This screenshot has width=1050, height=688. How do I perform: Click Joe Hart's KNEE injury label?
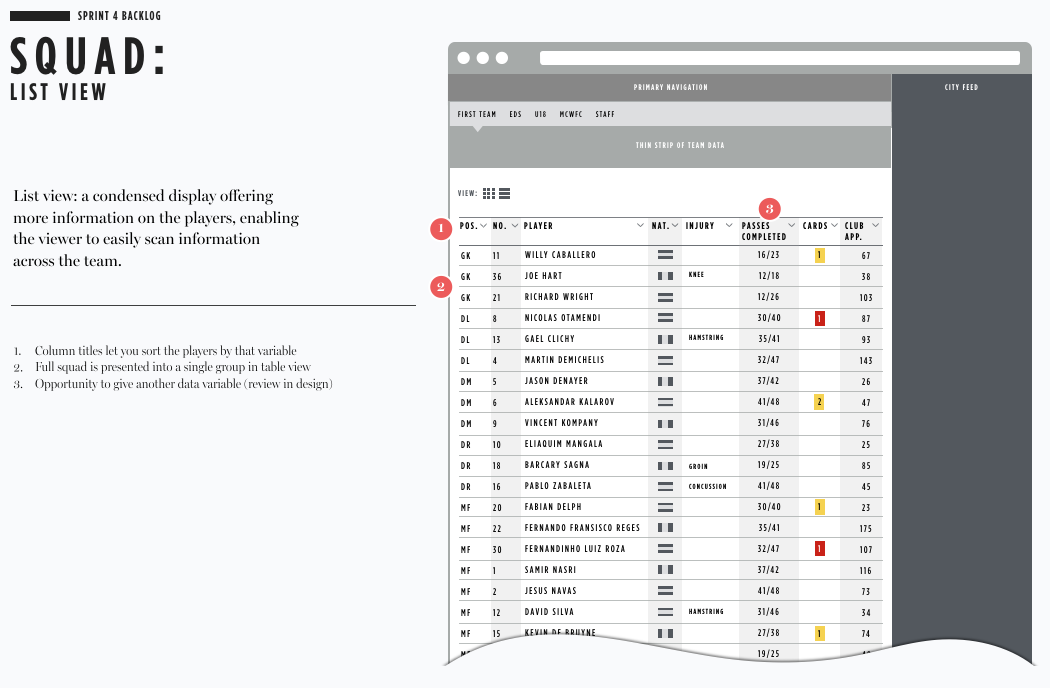point(696,275)
